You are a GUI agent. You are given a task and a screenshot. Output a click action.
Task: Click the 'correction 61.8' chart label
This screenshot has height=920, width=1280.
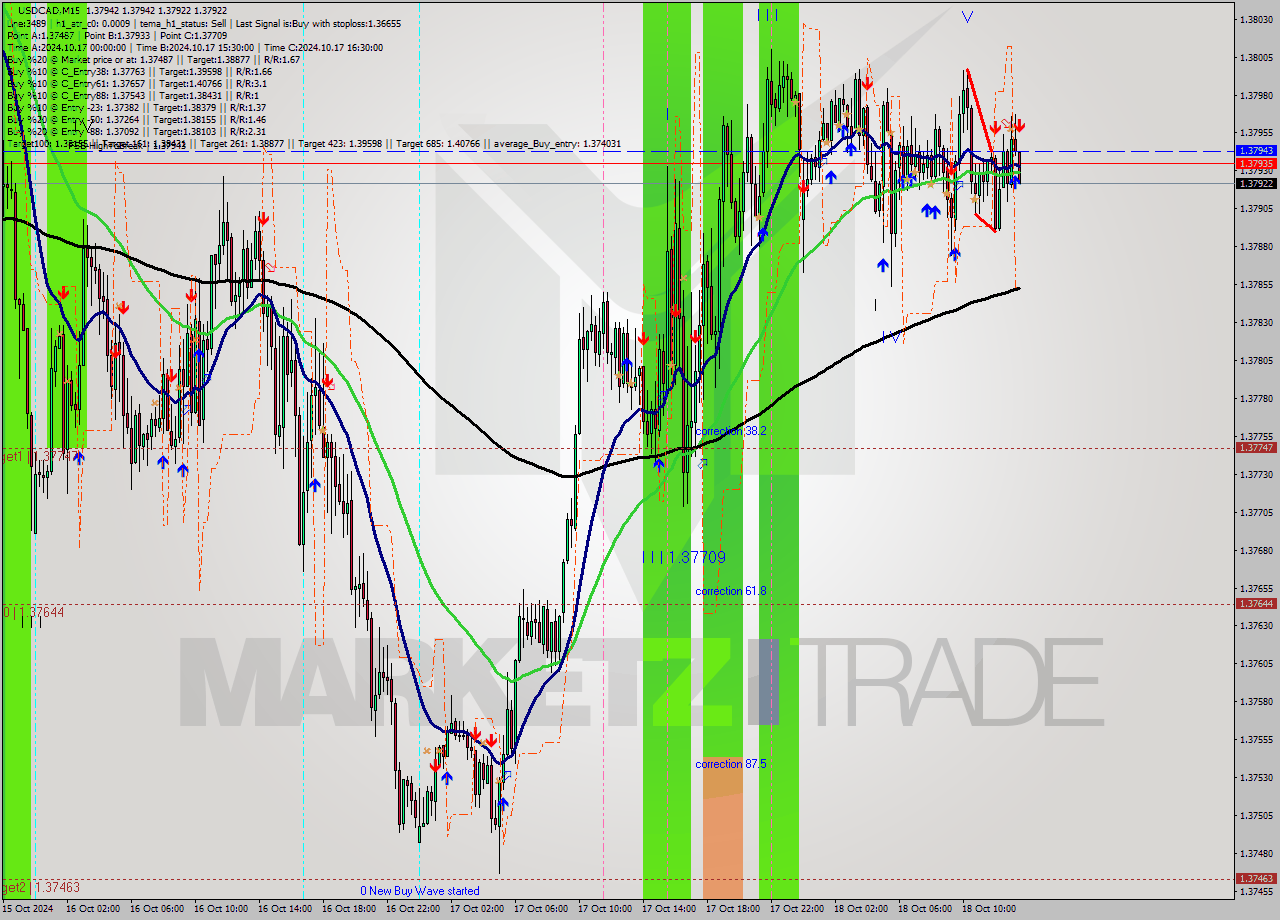point(731,591)
